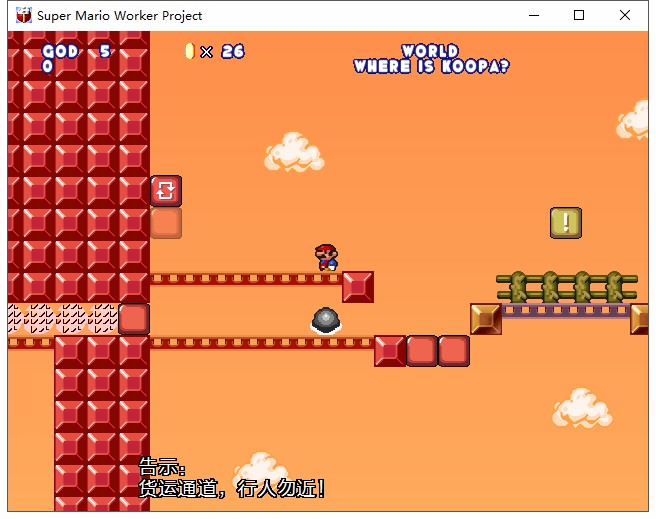Click the app icon in the title bar
This screenshot has height=519, width=656.
coord(24,15)
